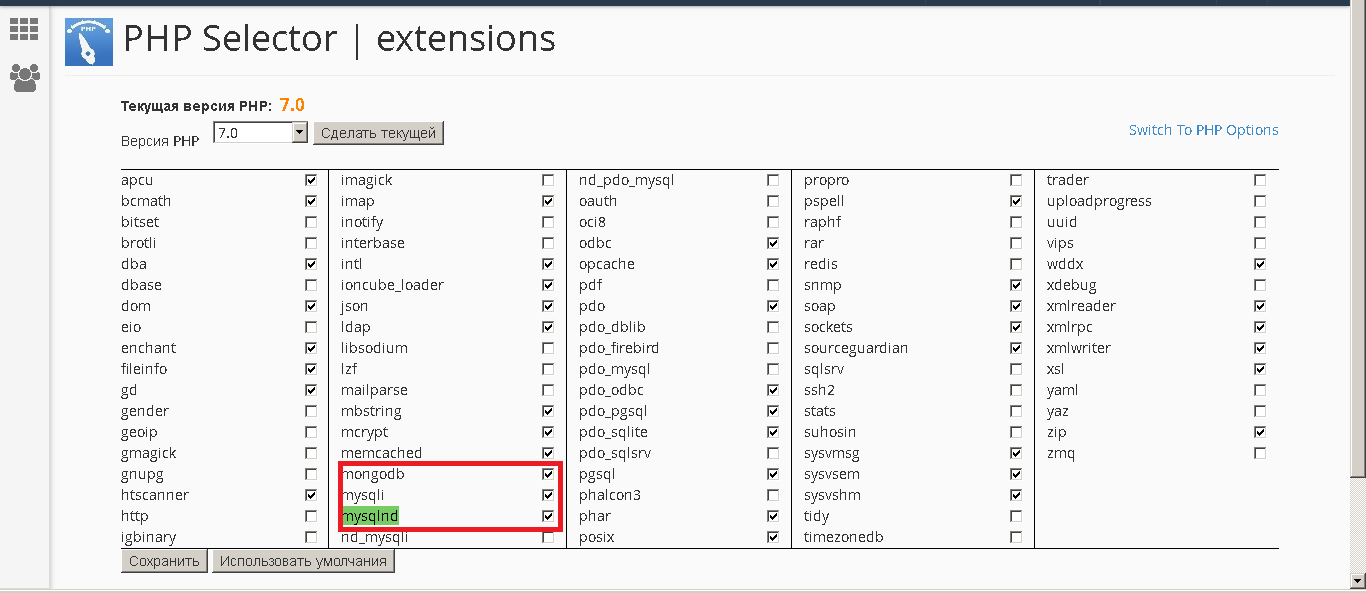Enable the imagick extension checkbox

548,180
